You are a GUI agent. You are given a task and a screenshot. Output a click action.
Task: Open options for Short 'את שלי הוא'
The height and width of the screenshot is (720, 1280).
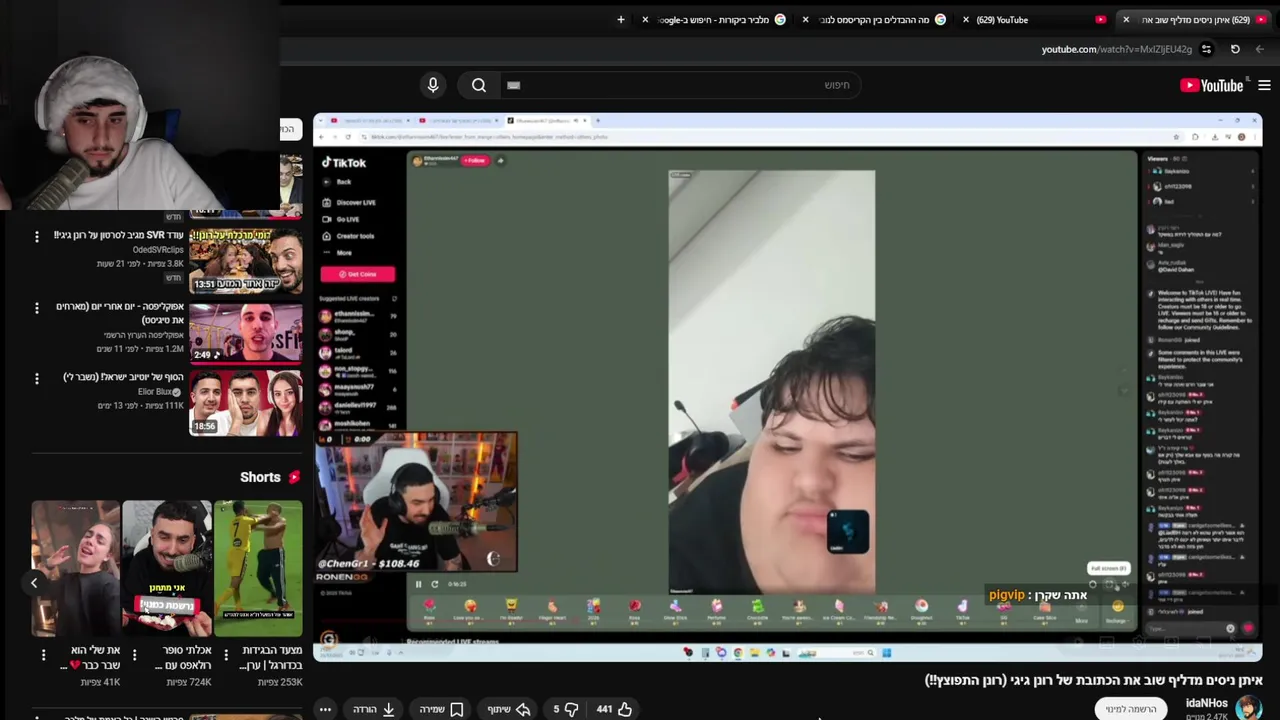point(43,655)
